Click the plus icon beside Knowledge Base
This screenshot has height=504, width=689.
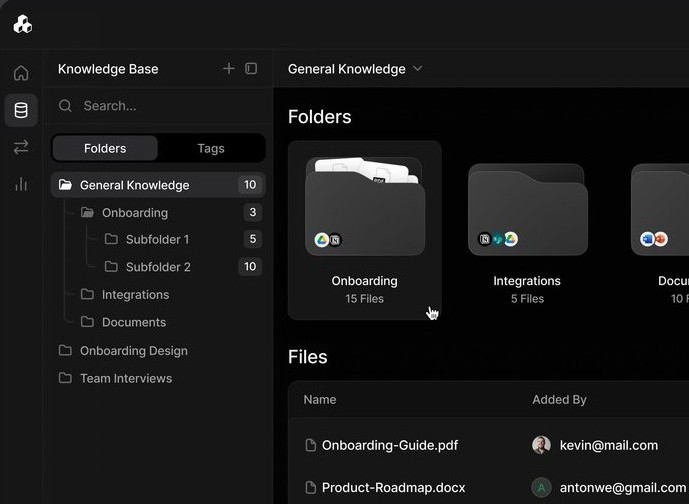228,69
